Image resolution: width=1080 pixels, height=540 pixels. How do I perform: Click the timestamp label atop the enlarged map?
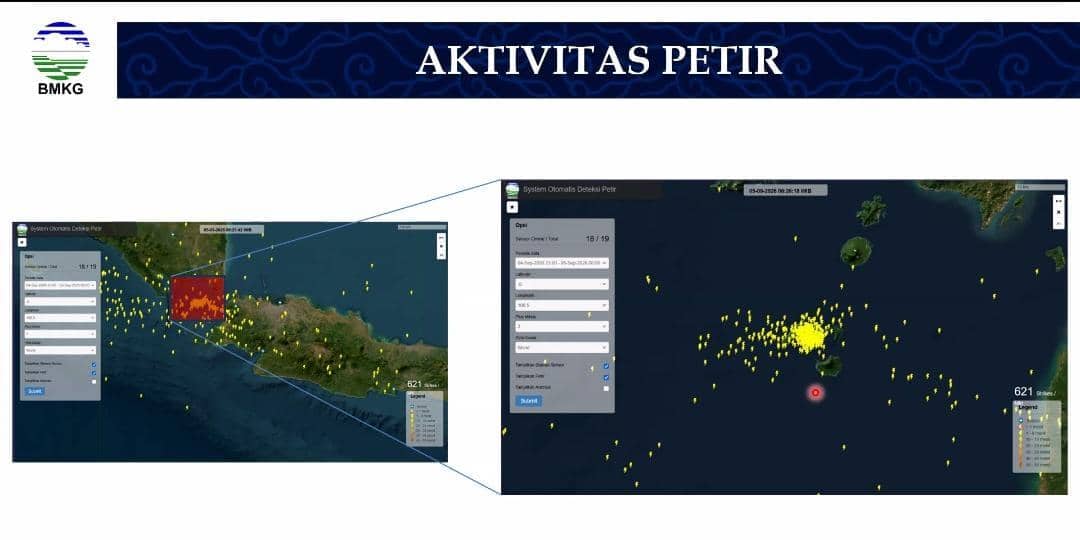click(x=785, y=190)
